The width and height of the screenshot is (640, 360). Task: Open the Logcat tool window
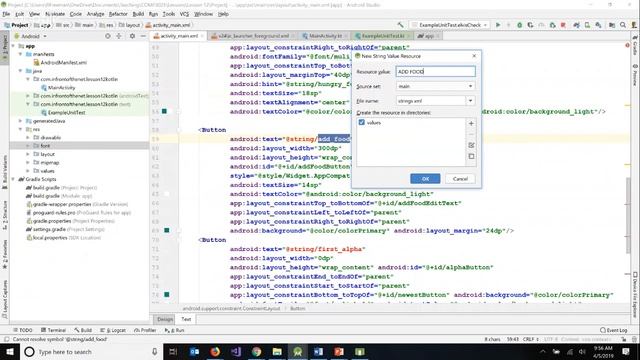click(114, 330)
